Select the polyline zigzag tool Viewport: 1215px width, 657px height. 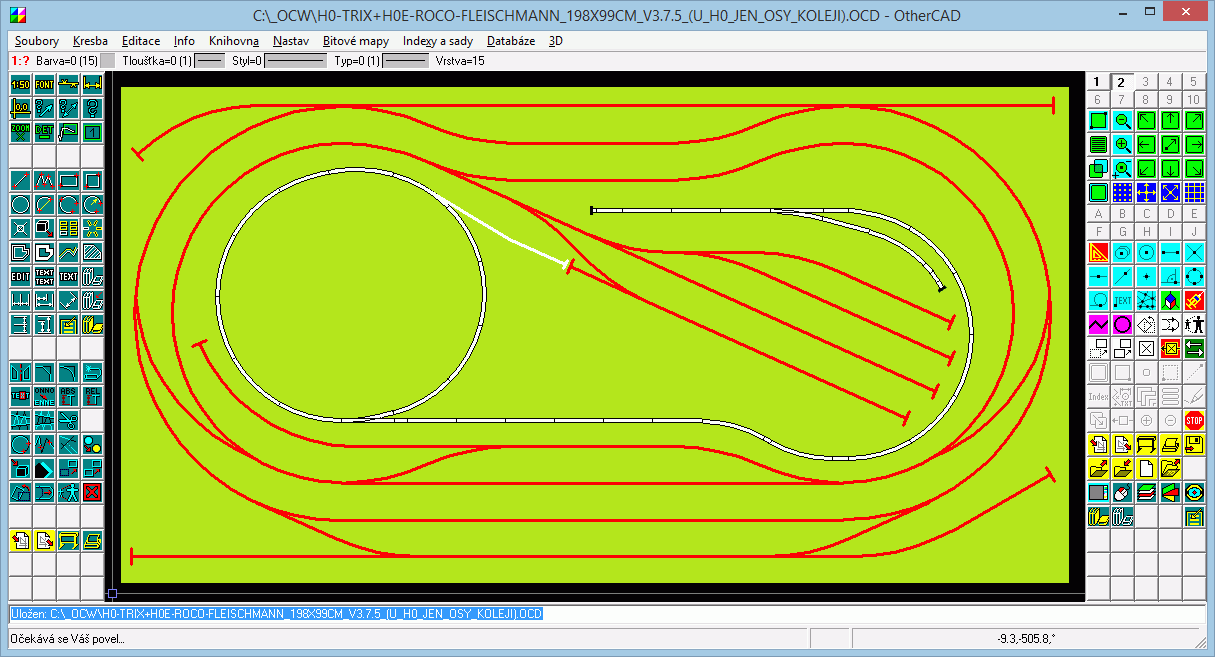tap(44, 182)
